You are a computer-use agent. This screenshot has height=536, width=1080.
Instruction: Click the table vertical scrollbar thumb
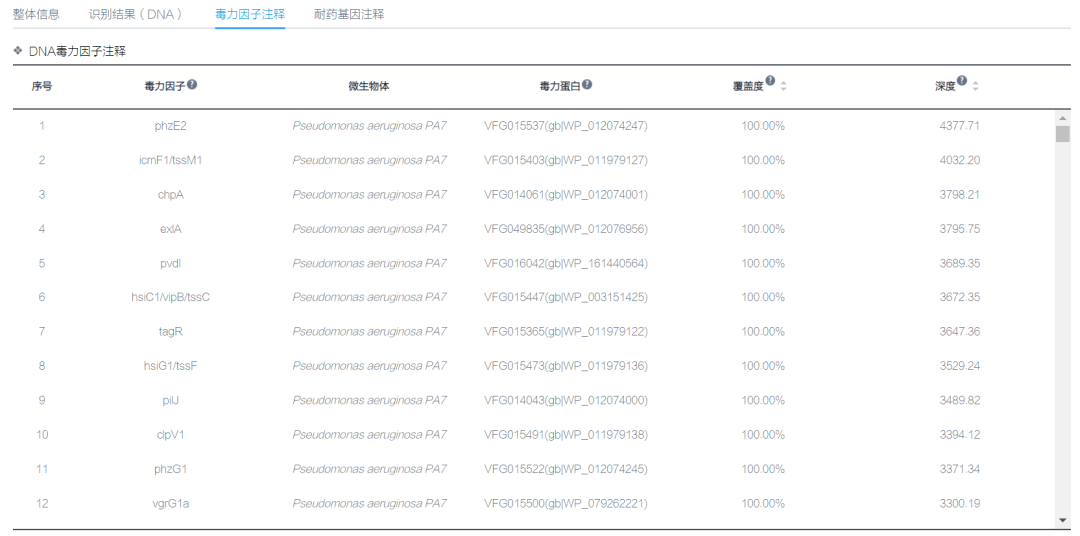tap(1063, 134)
